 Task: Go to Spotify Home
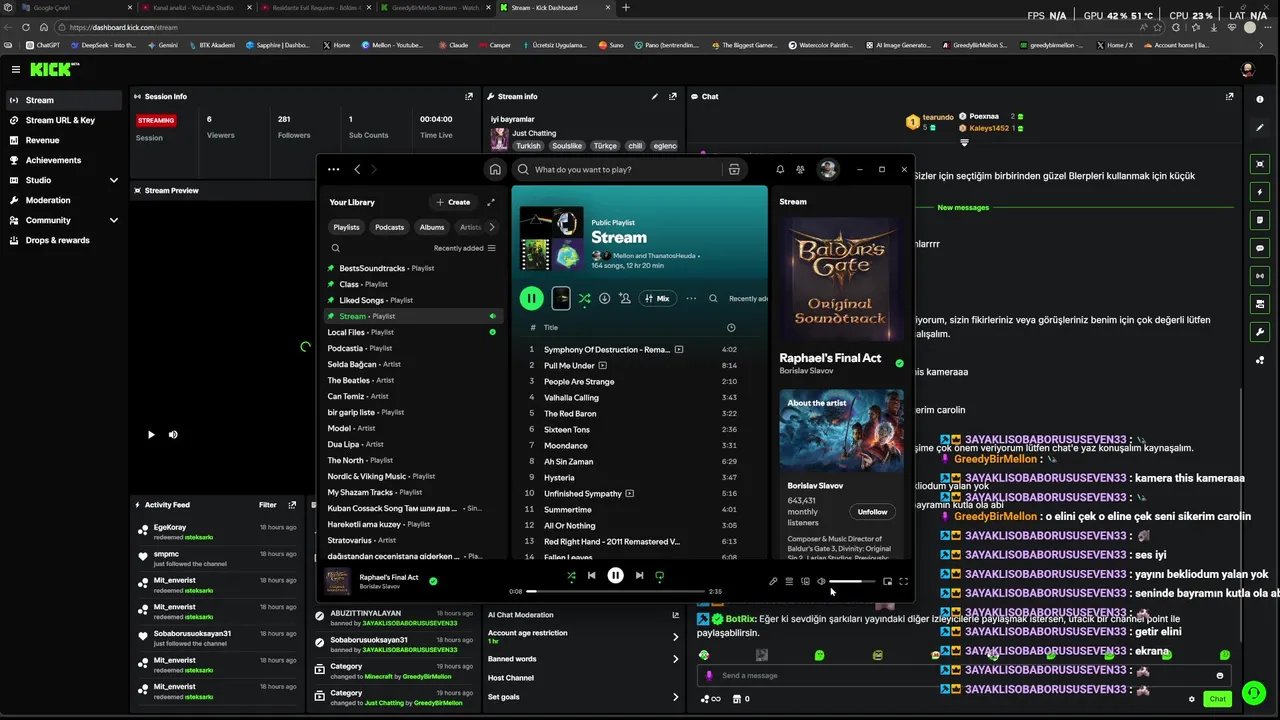coord(495,169)
